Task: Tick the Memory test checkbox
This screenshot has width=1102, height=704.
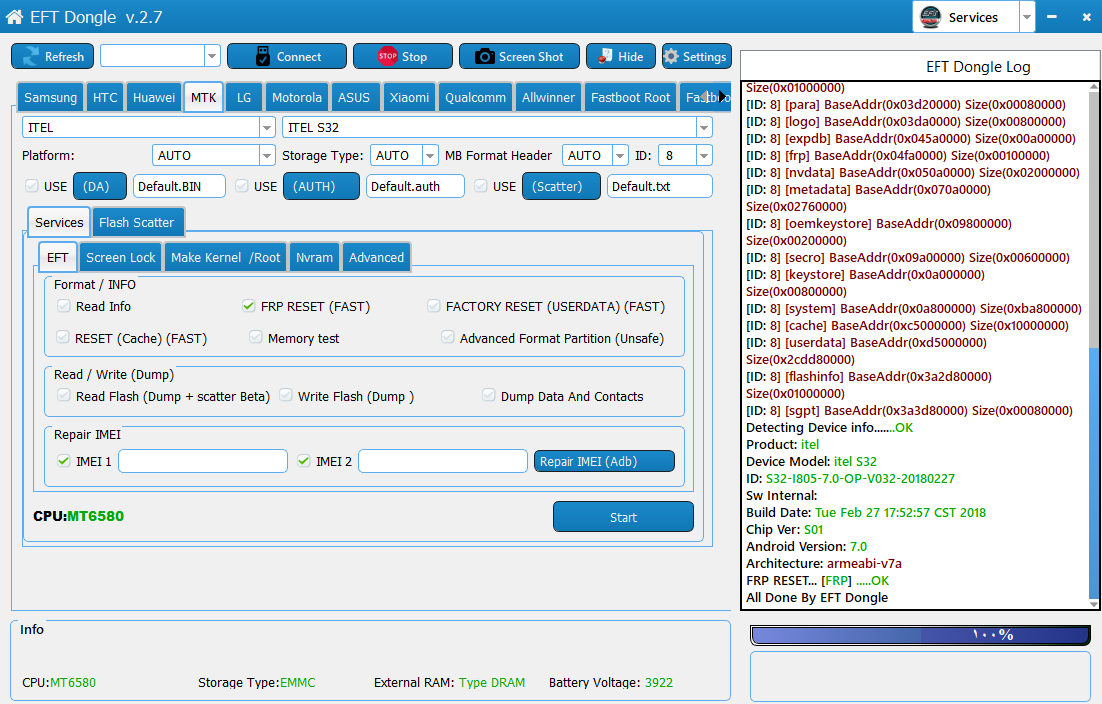Action: [256, 337]
